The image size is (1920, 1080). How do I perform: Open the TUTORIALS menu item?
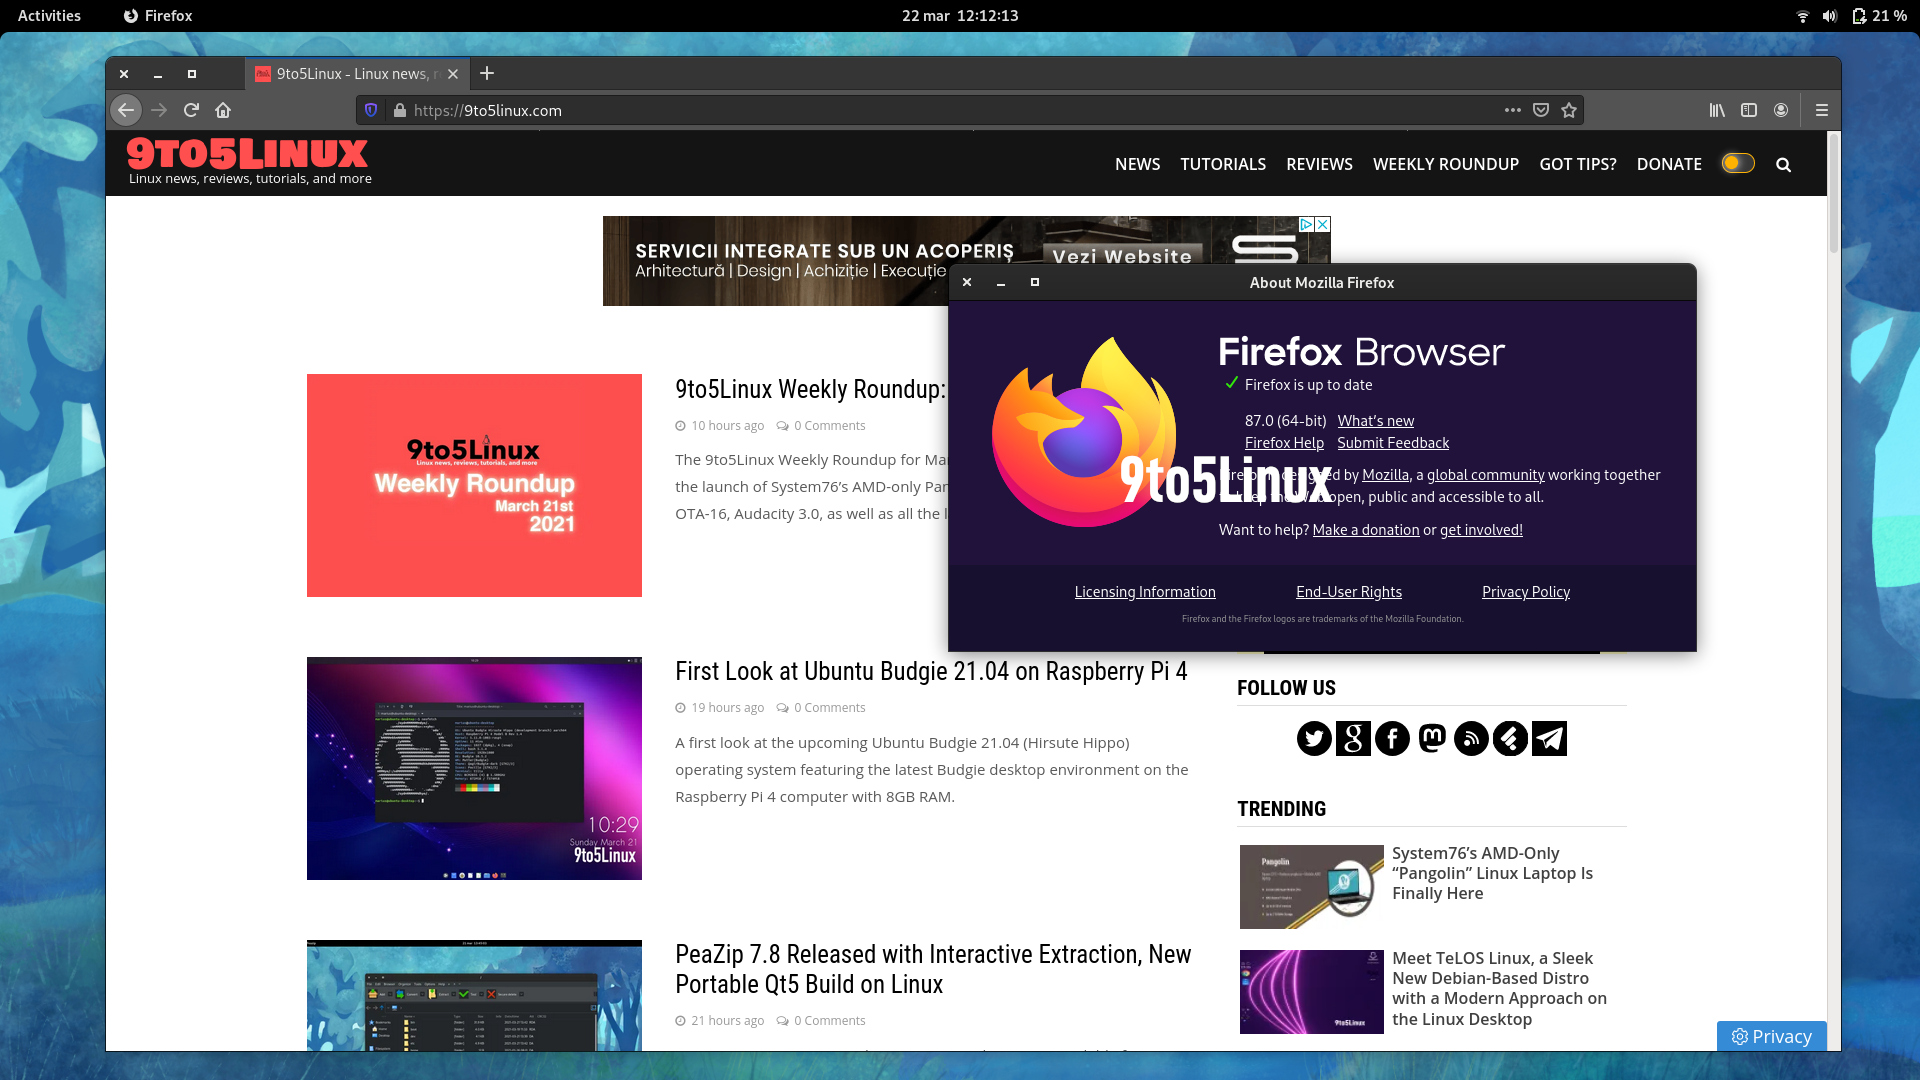[x=1222, y=164]
